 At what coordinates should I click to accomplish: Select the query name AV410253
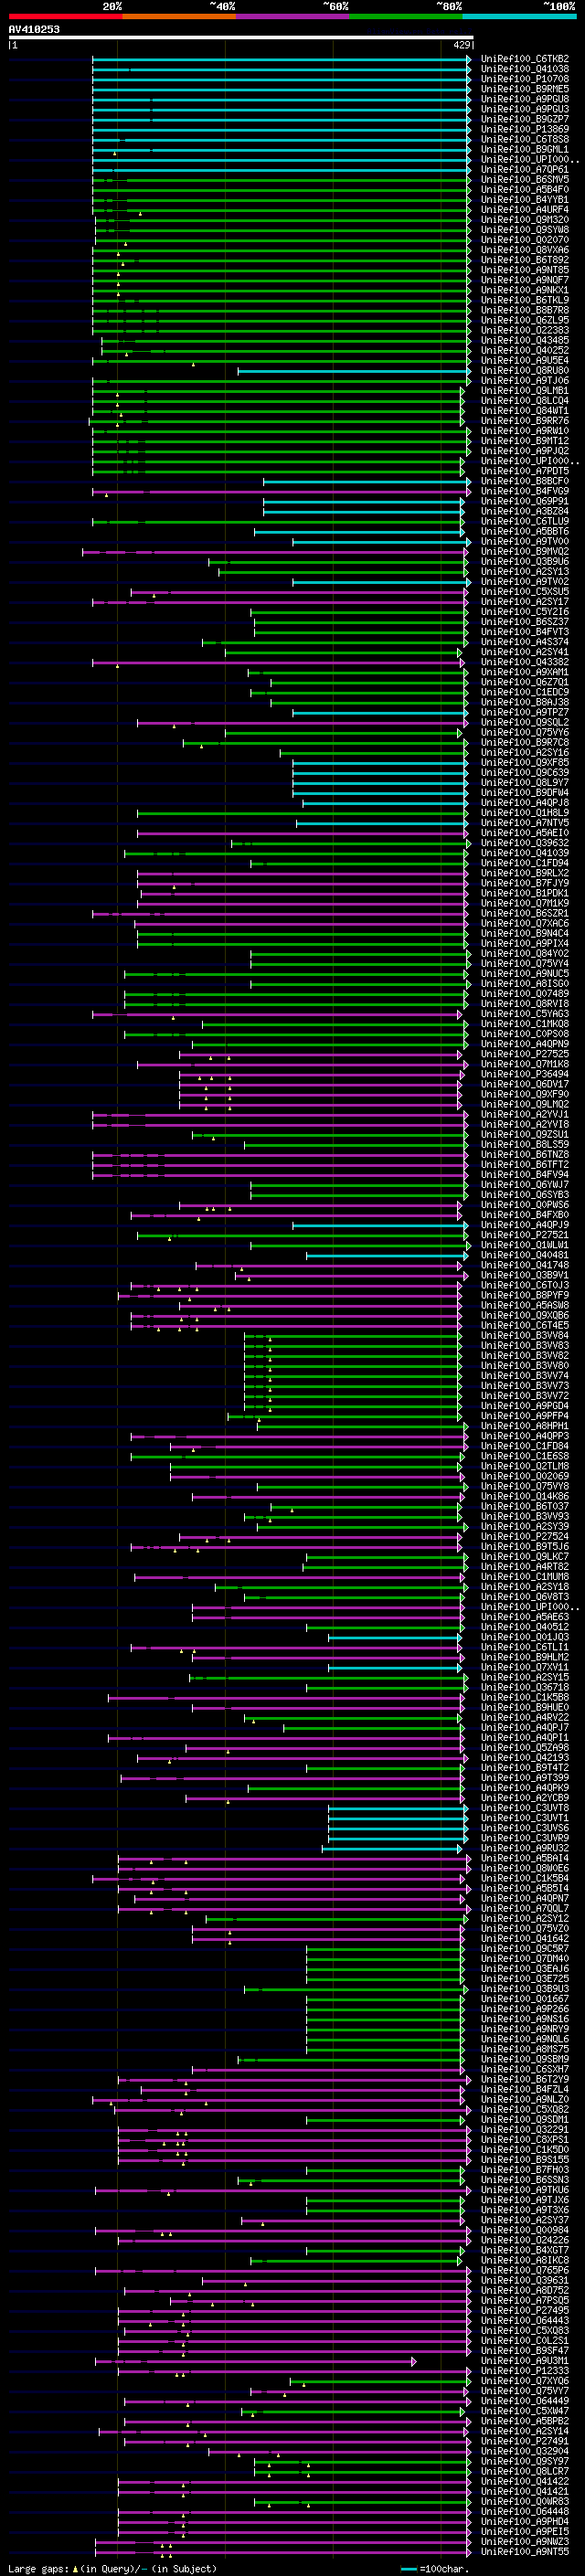(34, 29)
